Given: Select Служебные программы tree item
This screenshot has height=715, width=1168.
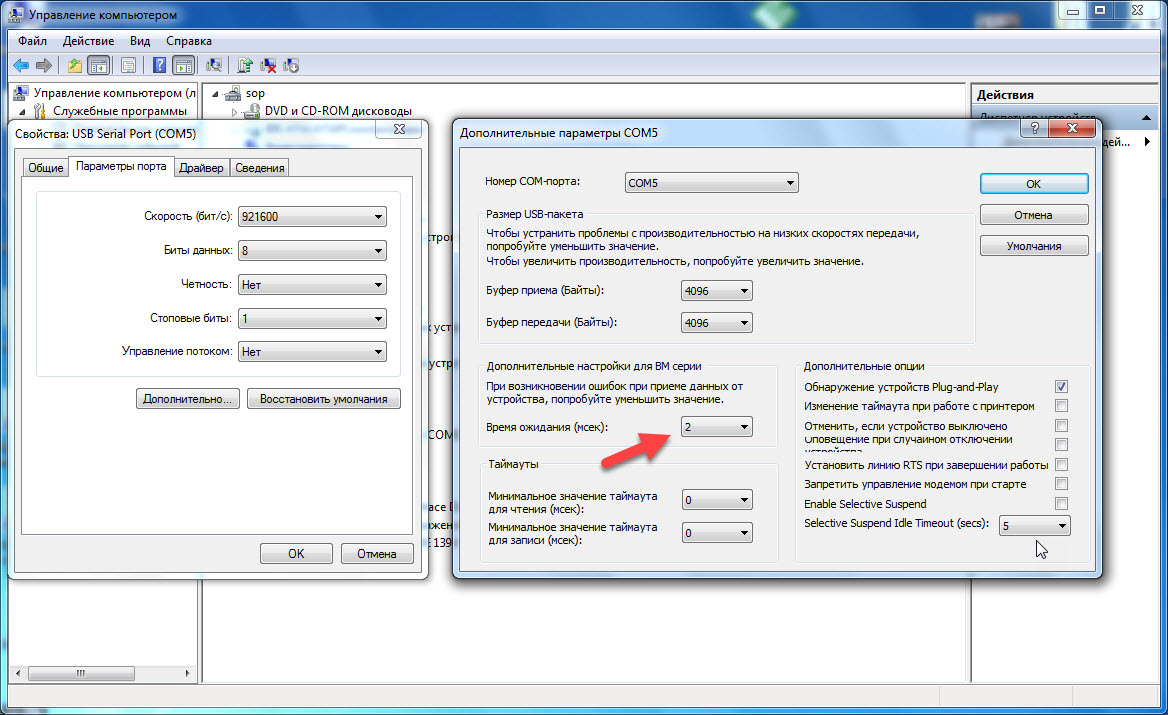Looking at the screenshot, I should tap(120, 111).
